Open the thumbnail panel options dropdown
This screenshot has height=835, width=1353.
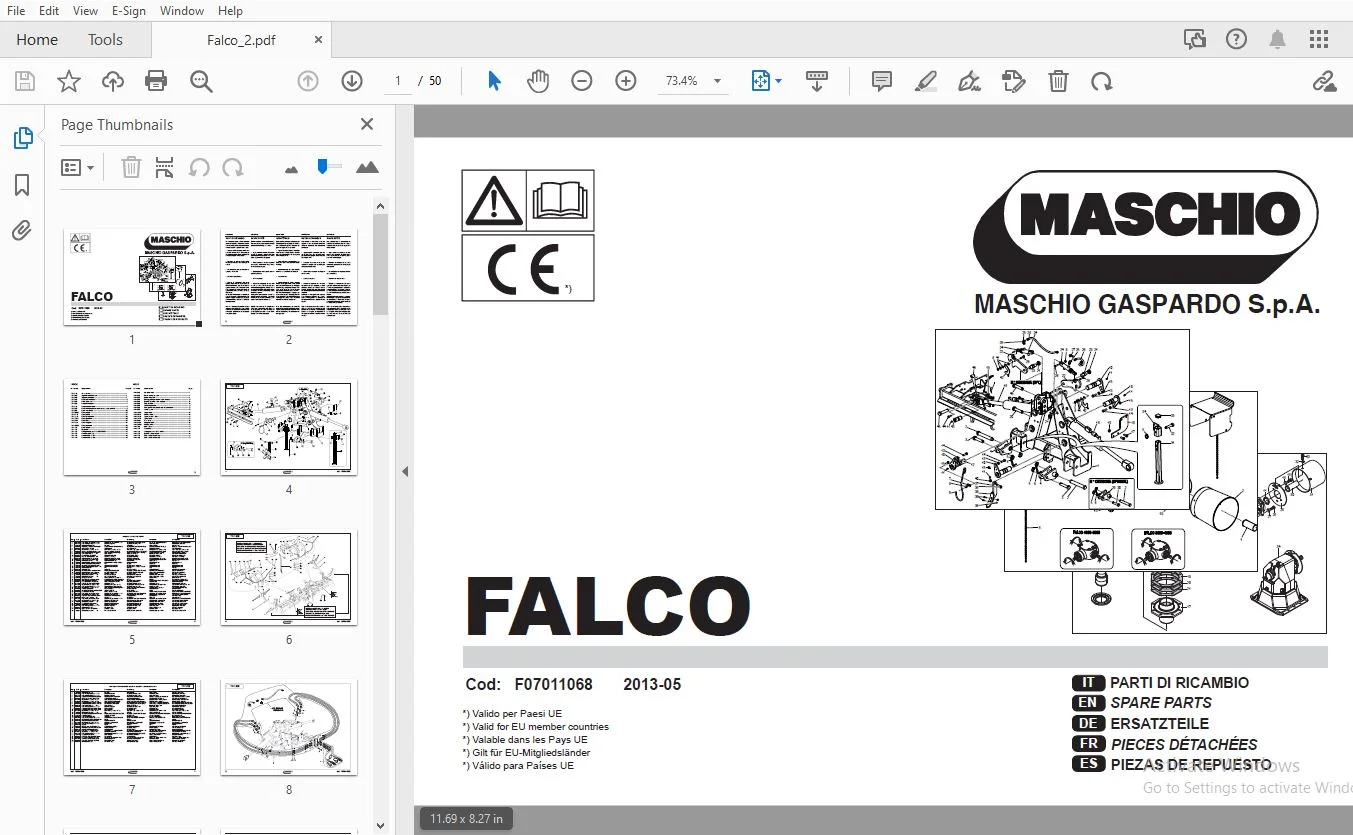pos(77,167)
